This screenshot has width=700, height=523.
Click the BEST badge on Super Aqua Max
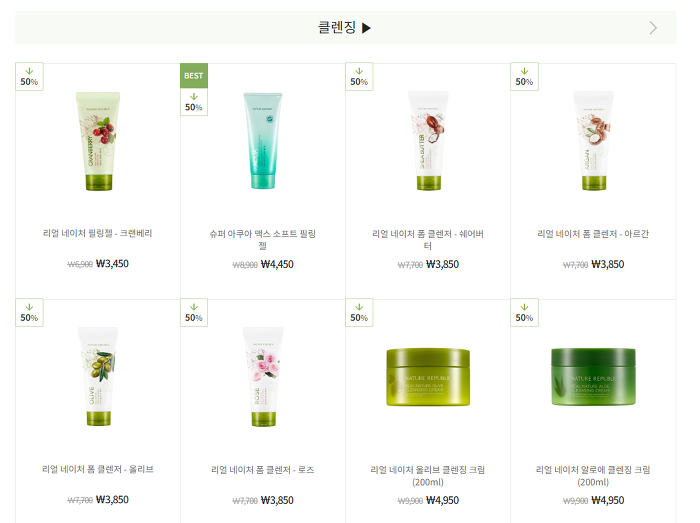click(194, 76)
